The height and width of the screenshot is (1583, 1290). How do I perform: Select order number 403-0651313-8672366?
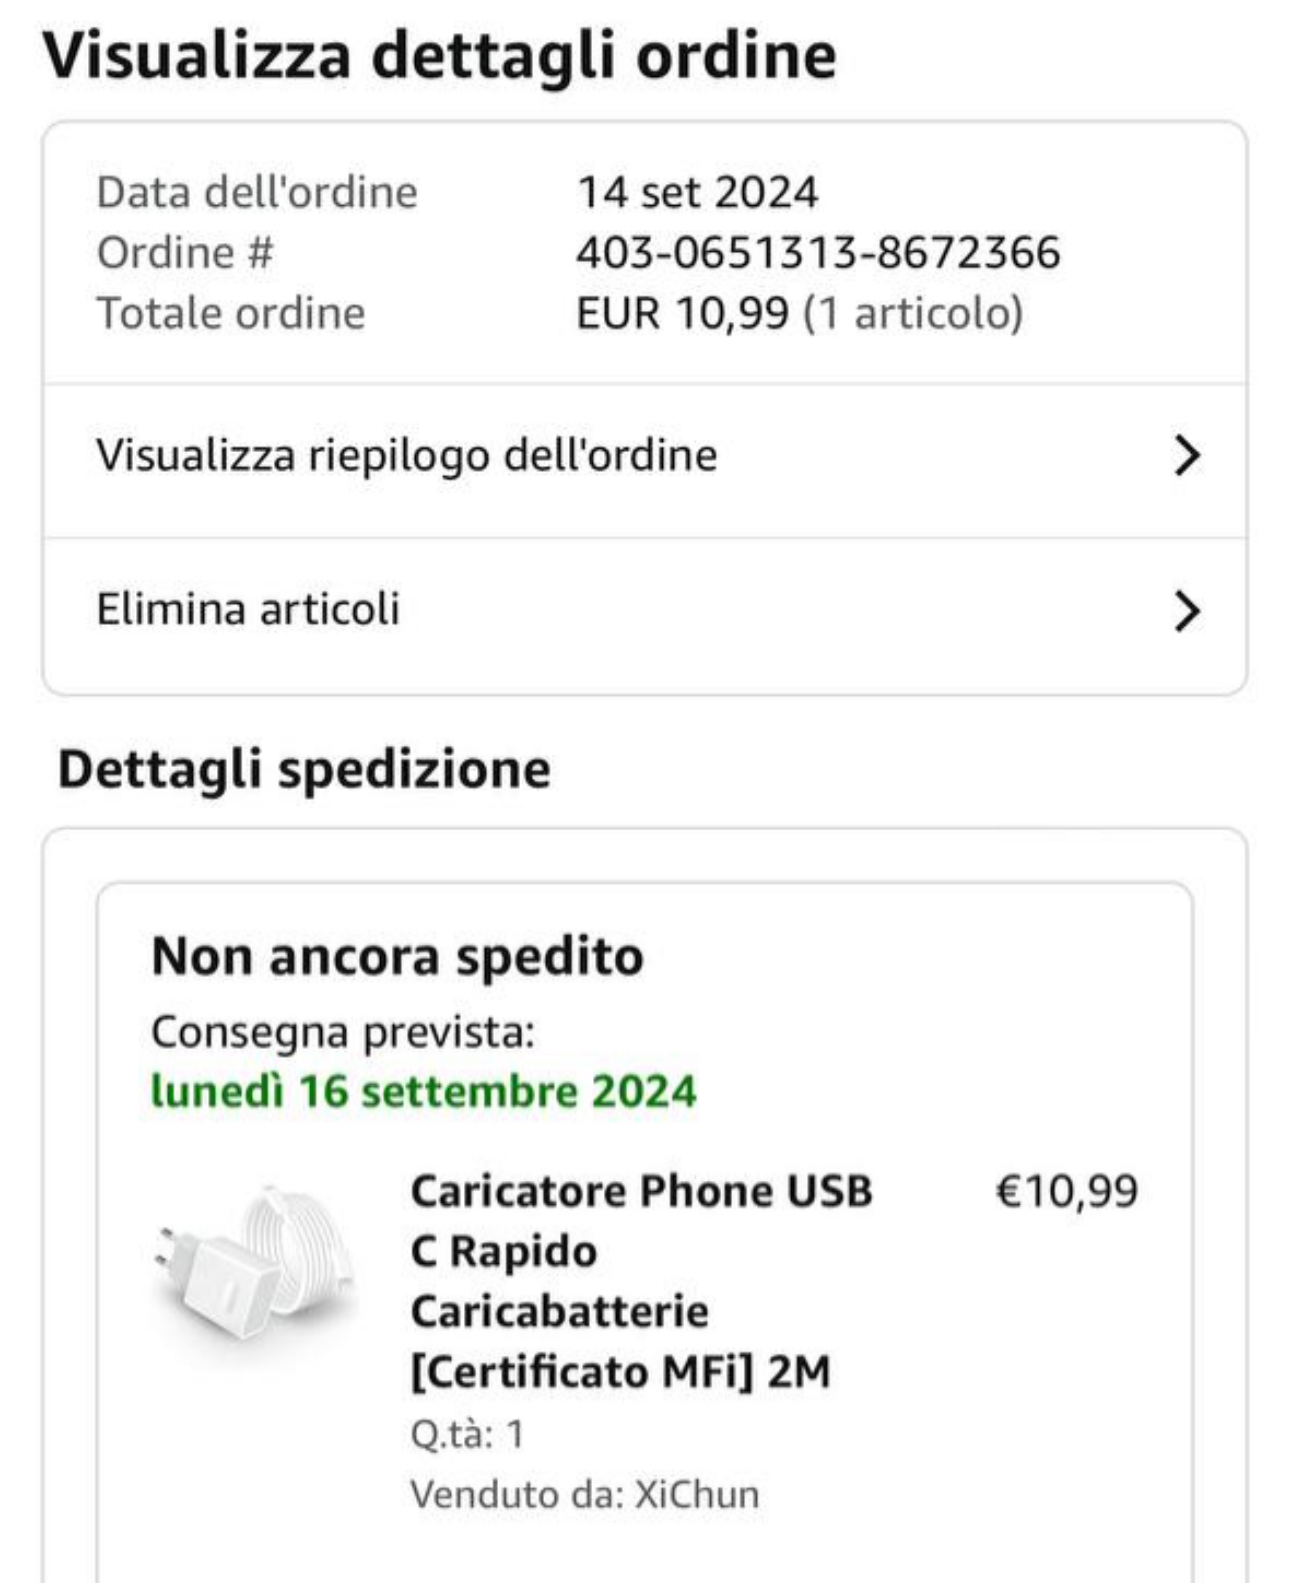(817, 252)
